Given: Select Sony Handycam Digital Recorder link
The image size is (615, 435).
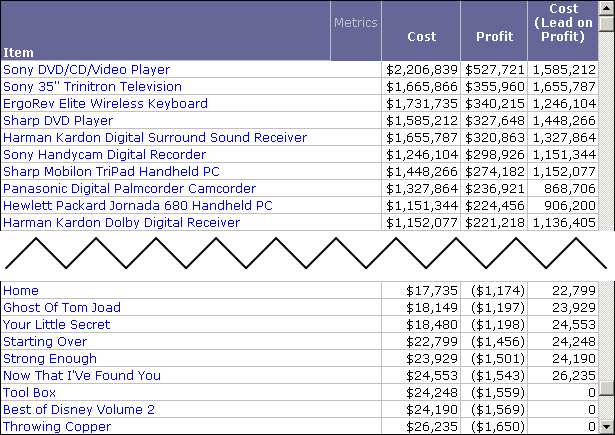Looking at the screenshot, I should (x=104, y=155).
